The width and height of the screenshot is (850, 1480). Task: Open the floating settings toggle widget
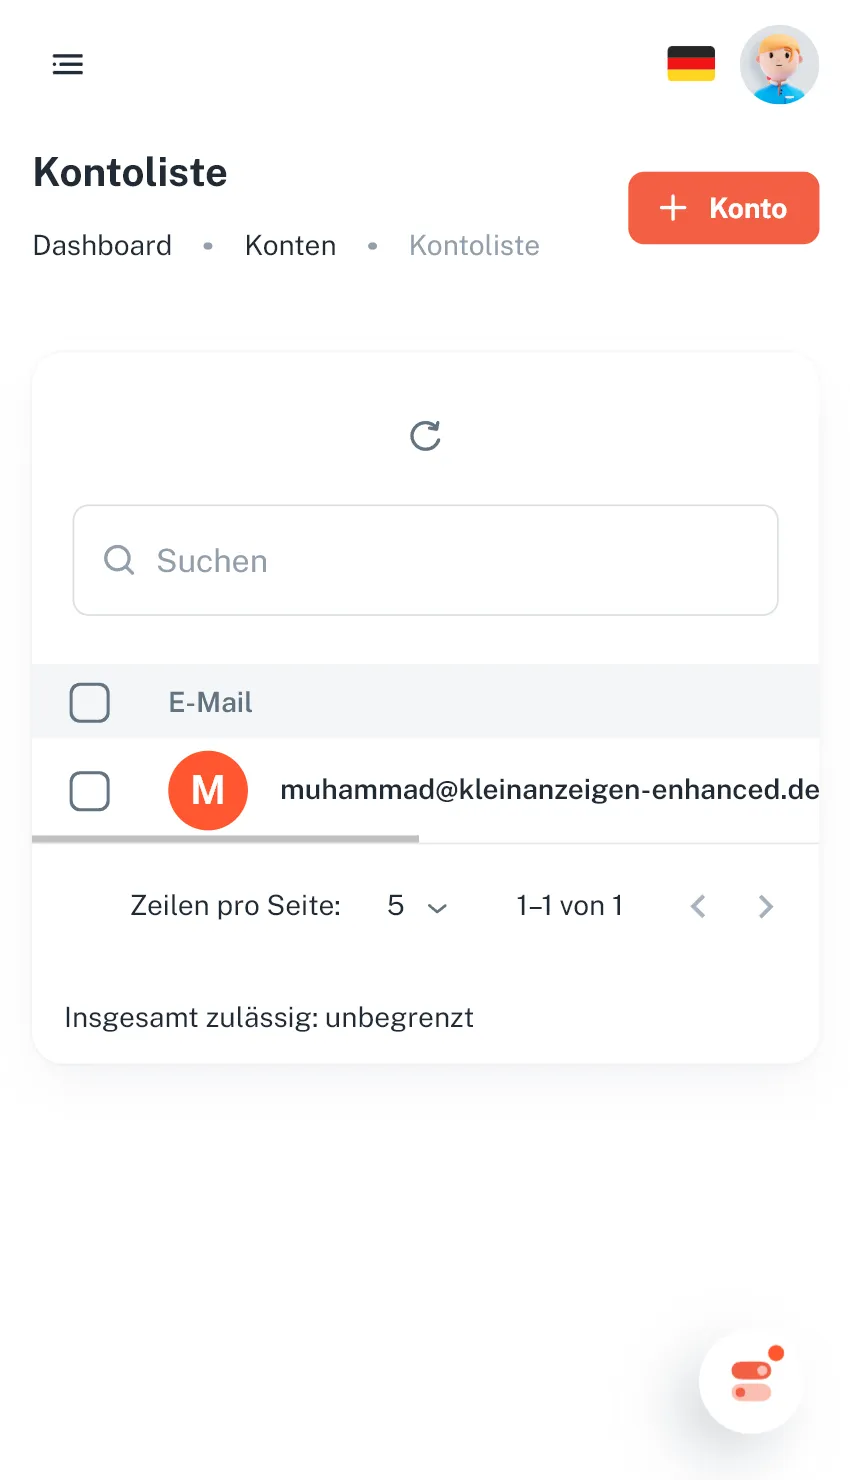point(751,1381)
